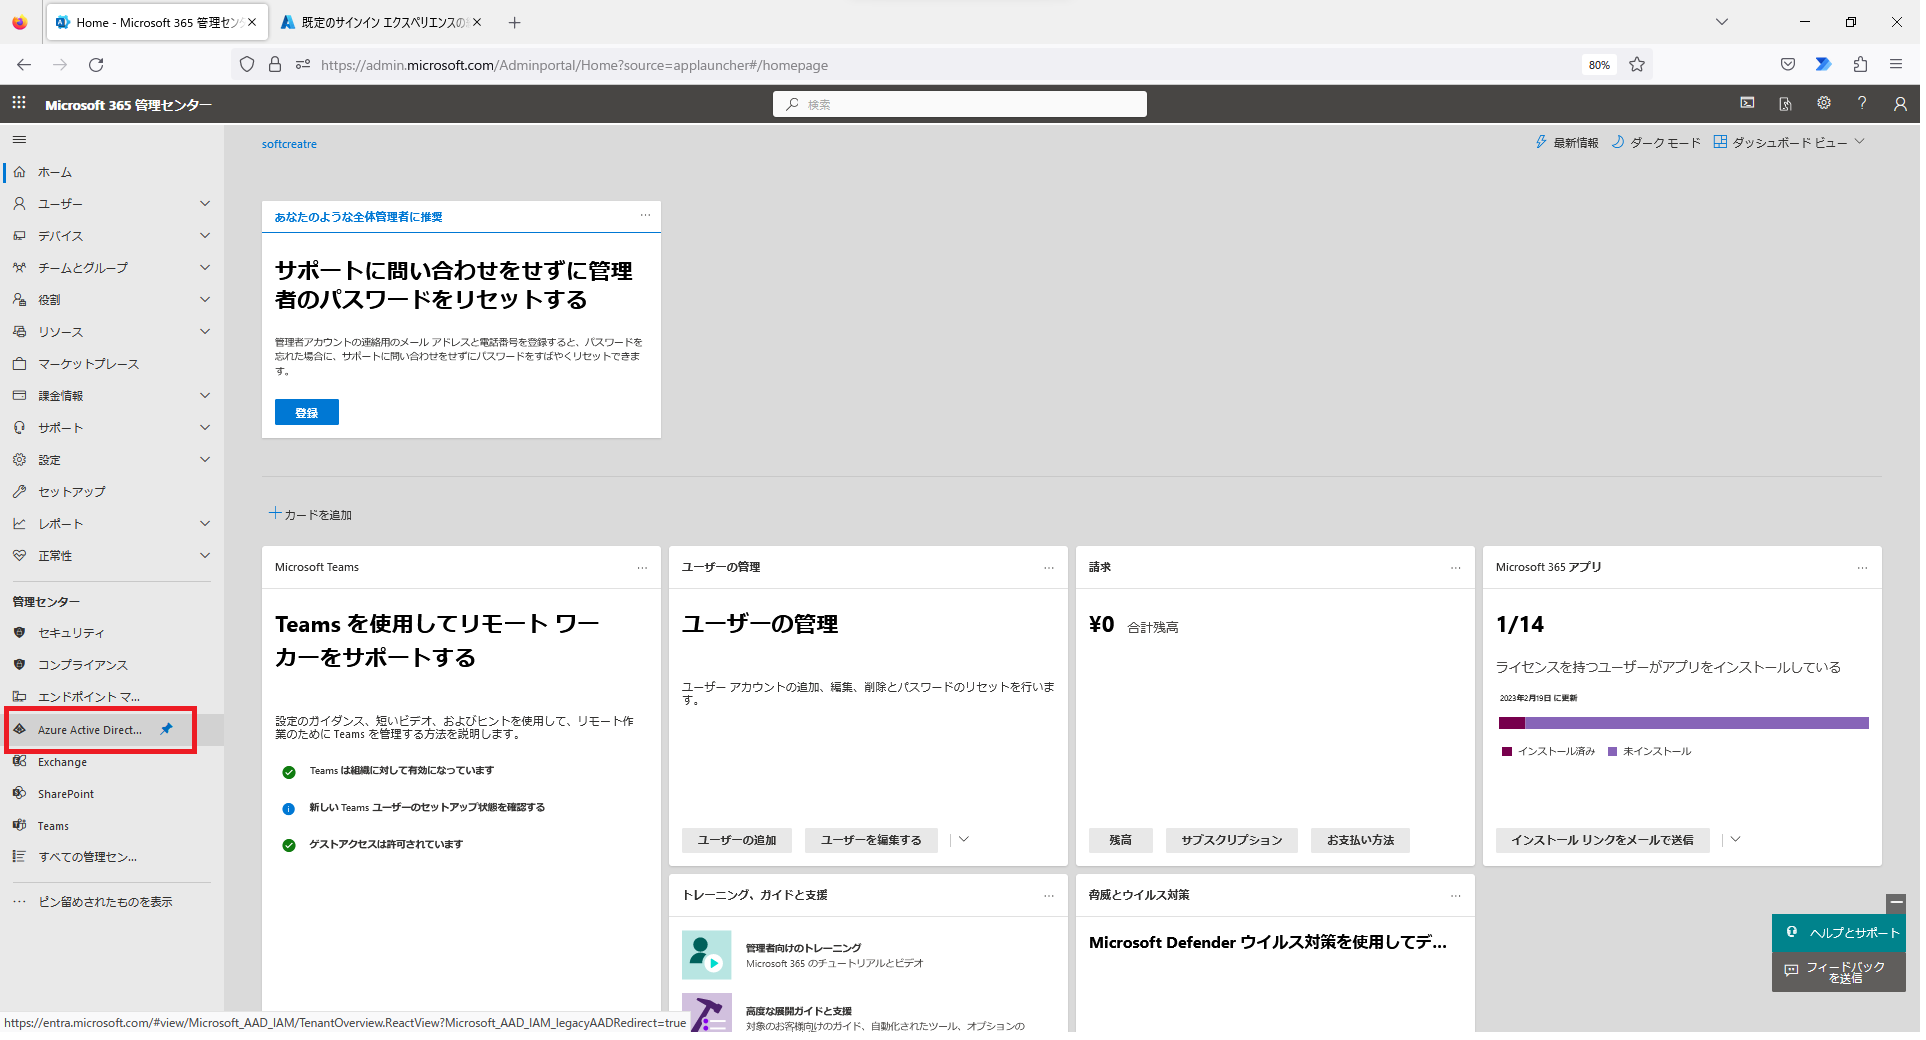Open the Cloud Shell icon in header
Image resolution: width=1926 pixels, height=1040 pixels.
[1747, 103]
